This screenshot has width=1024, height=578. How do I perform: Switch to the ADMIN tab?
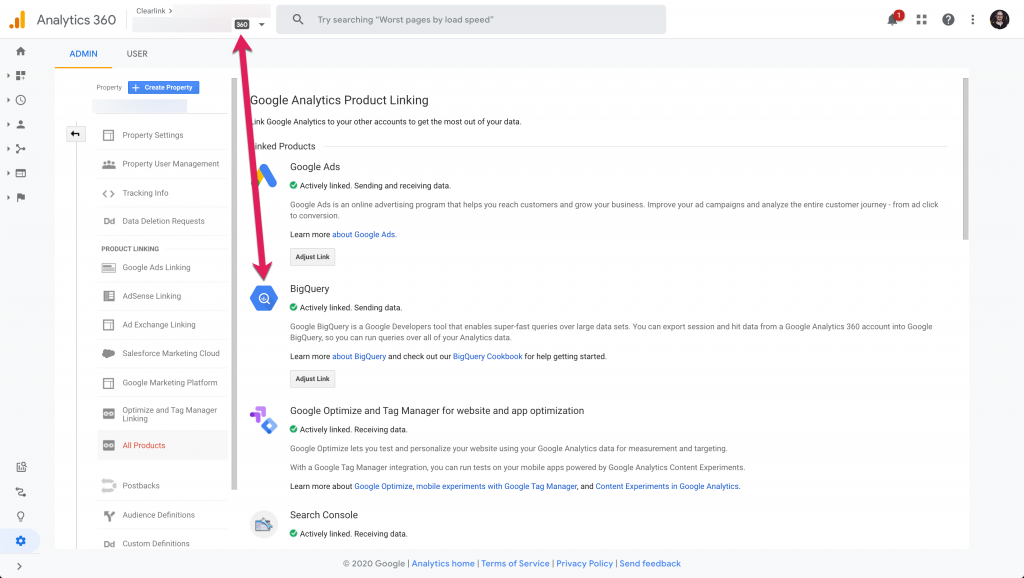pos(84,54)
